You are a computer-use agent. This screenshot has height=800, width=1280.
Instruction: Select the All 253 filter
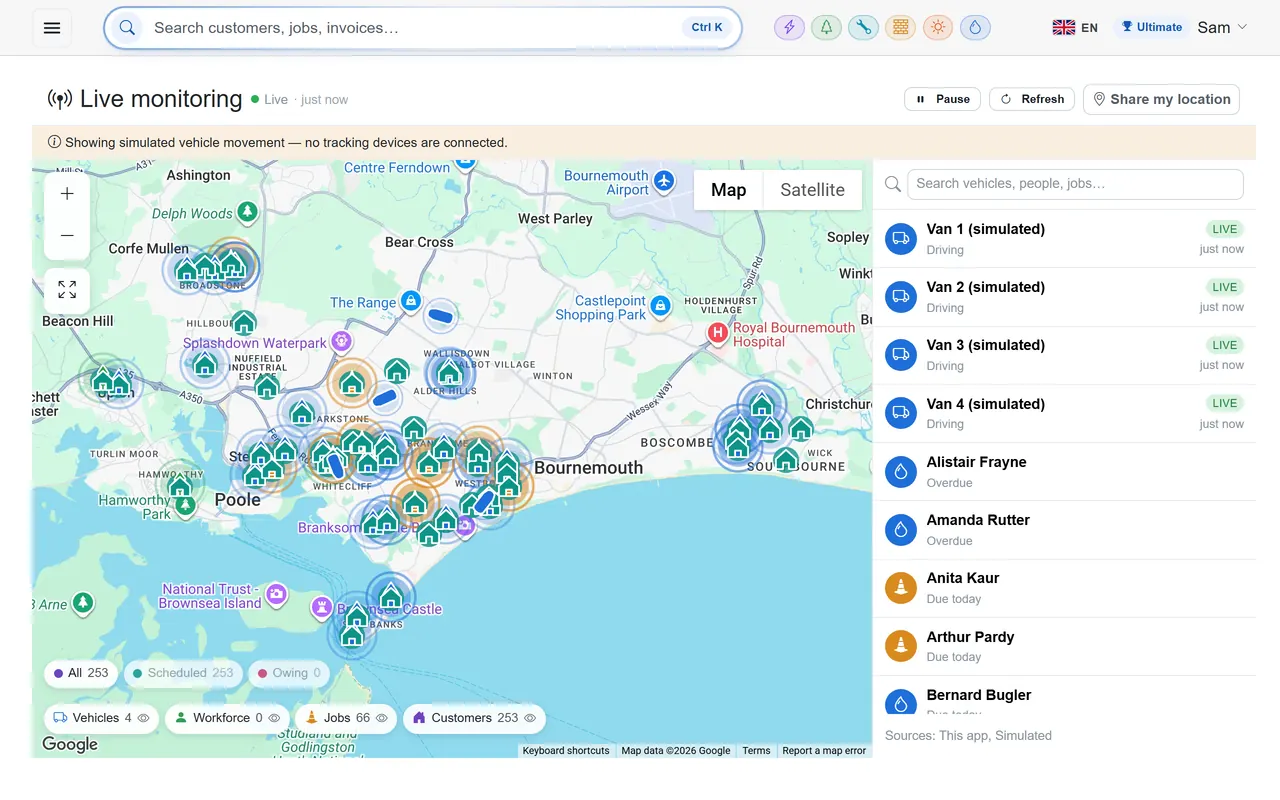[81, 673]
